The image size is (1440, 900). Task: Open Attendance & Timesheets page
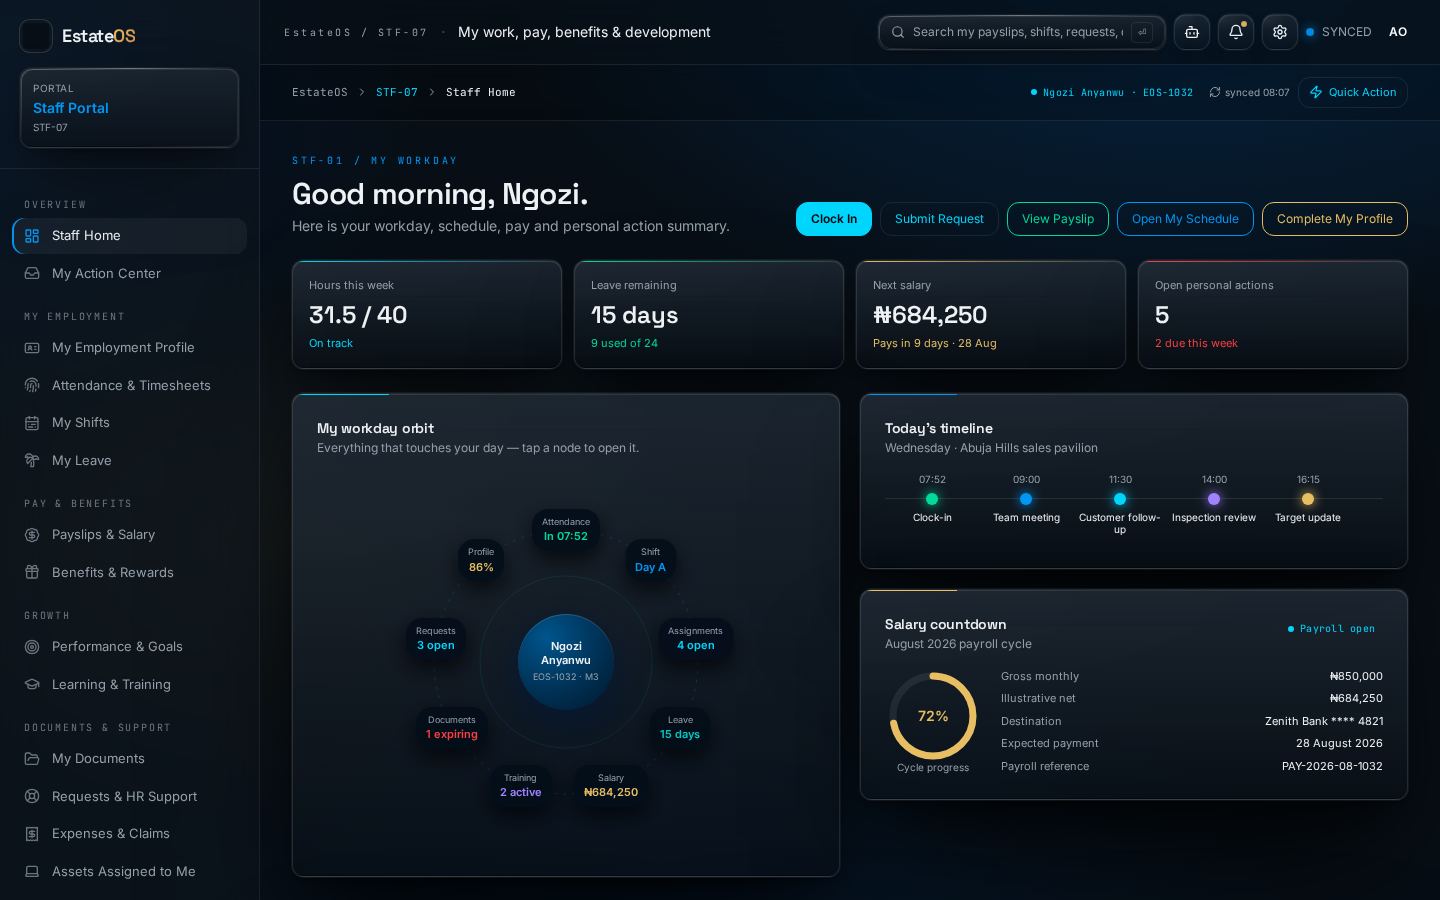(129, 385)
